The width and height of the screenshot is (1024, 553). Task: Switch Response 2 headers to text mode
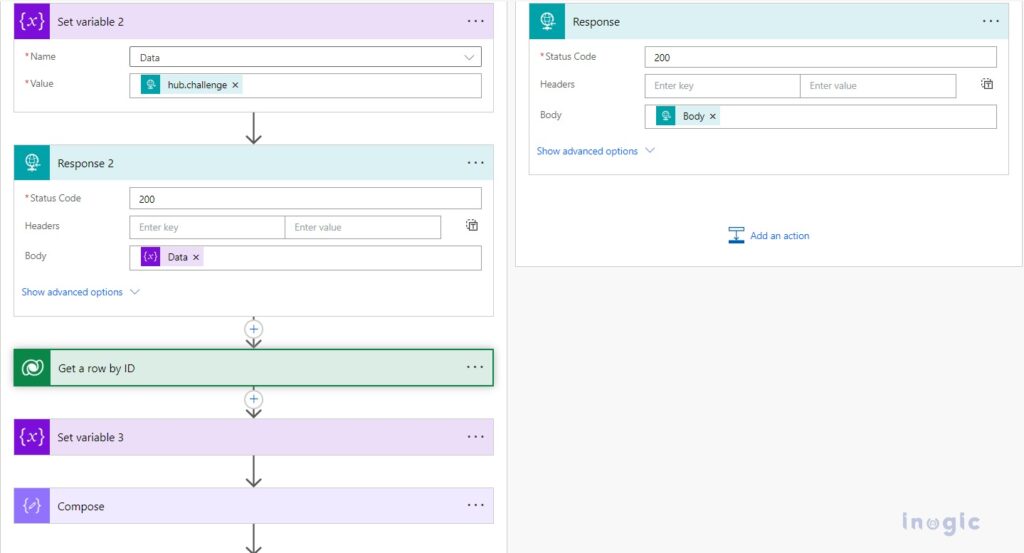pyautogui.click(x=472, y=226)
